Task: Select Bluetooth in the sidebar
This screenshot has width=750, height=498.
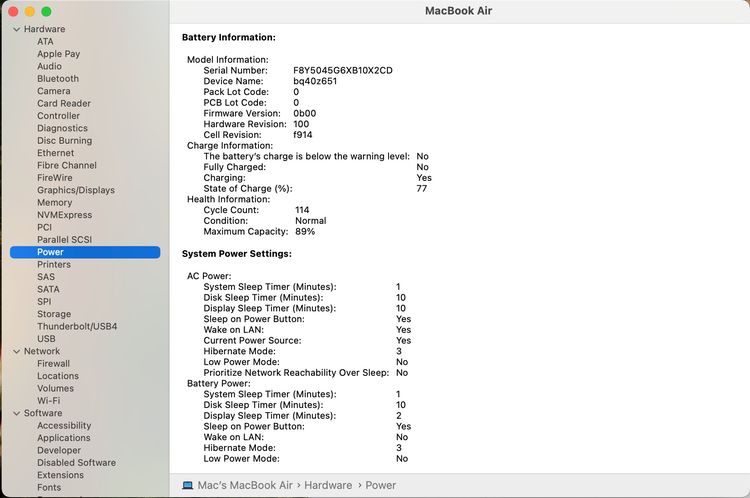Action: (x=58, y=79)
